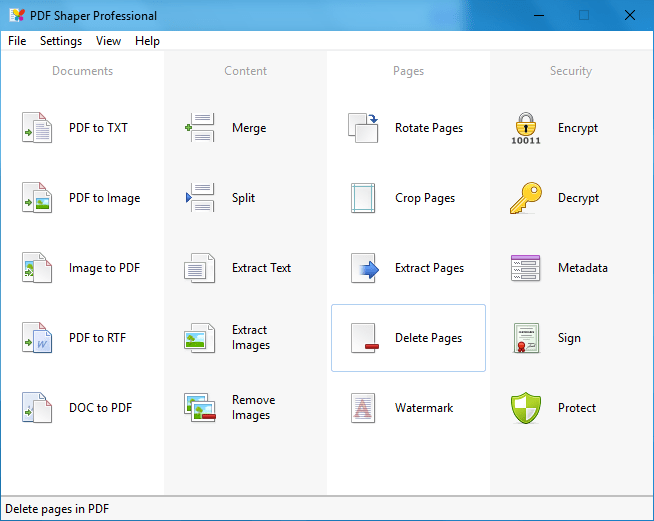Screen dimensions: 654x521
Task: Click the Crop Pages icon
Action: coord(363,198)
